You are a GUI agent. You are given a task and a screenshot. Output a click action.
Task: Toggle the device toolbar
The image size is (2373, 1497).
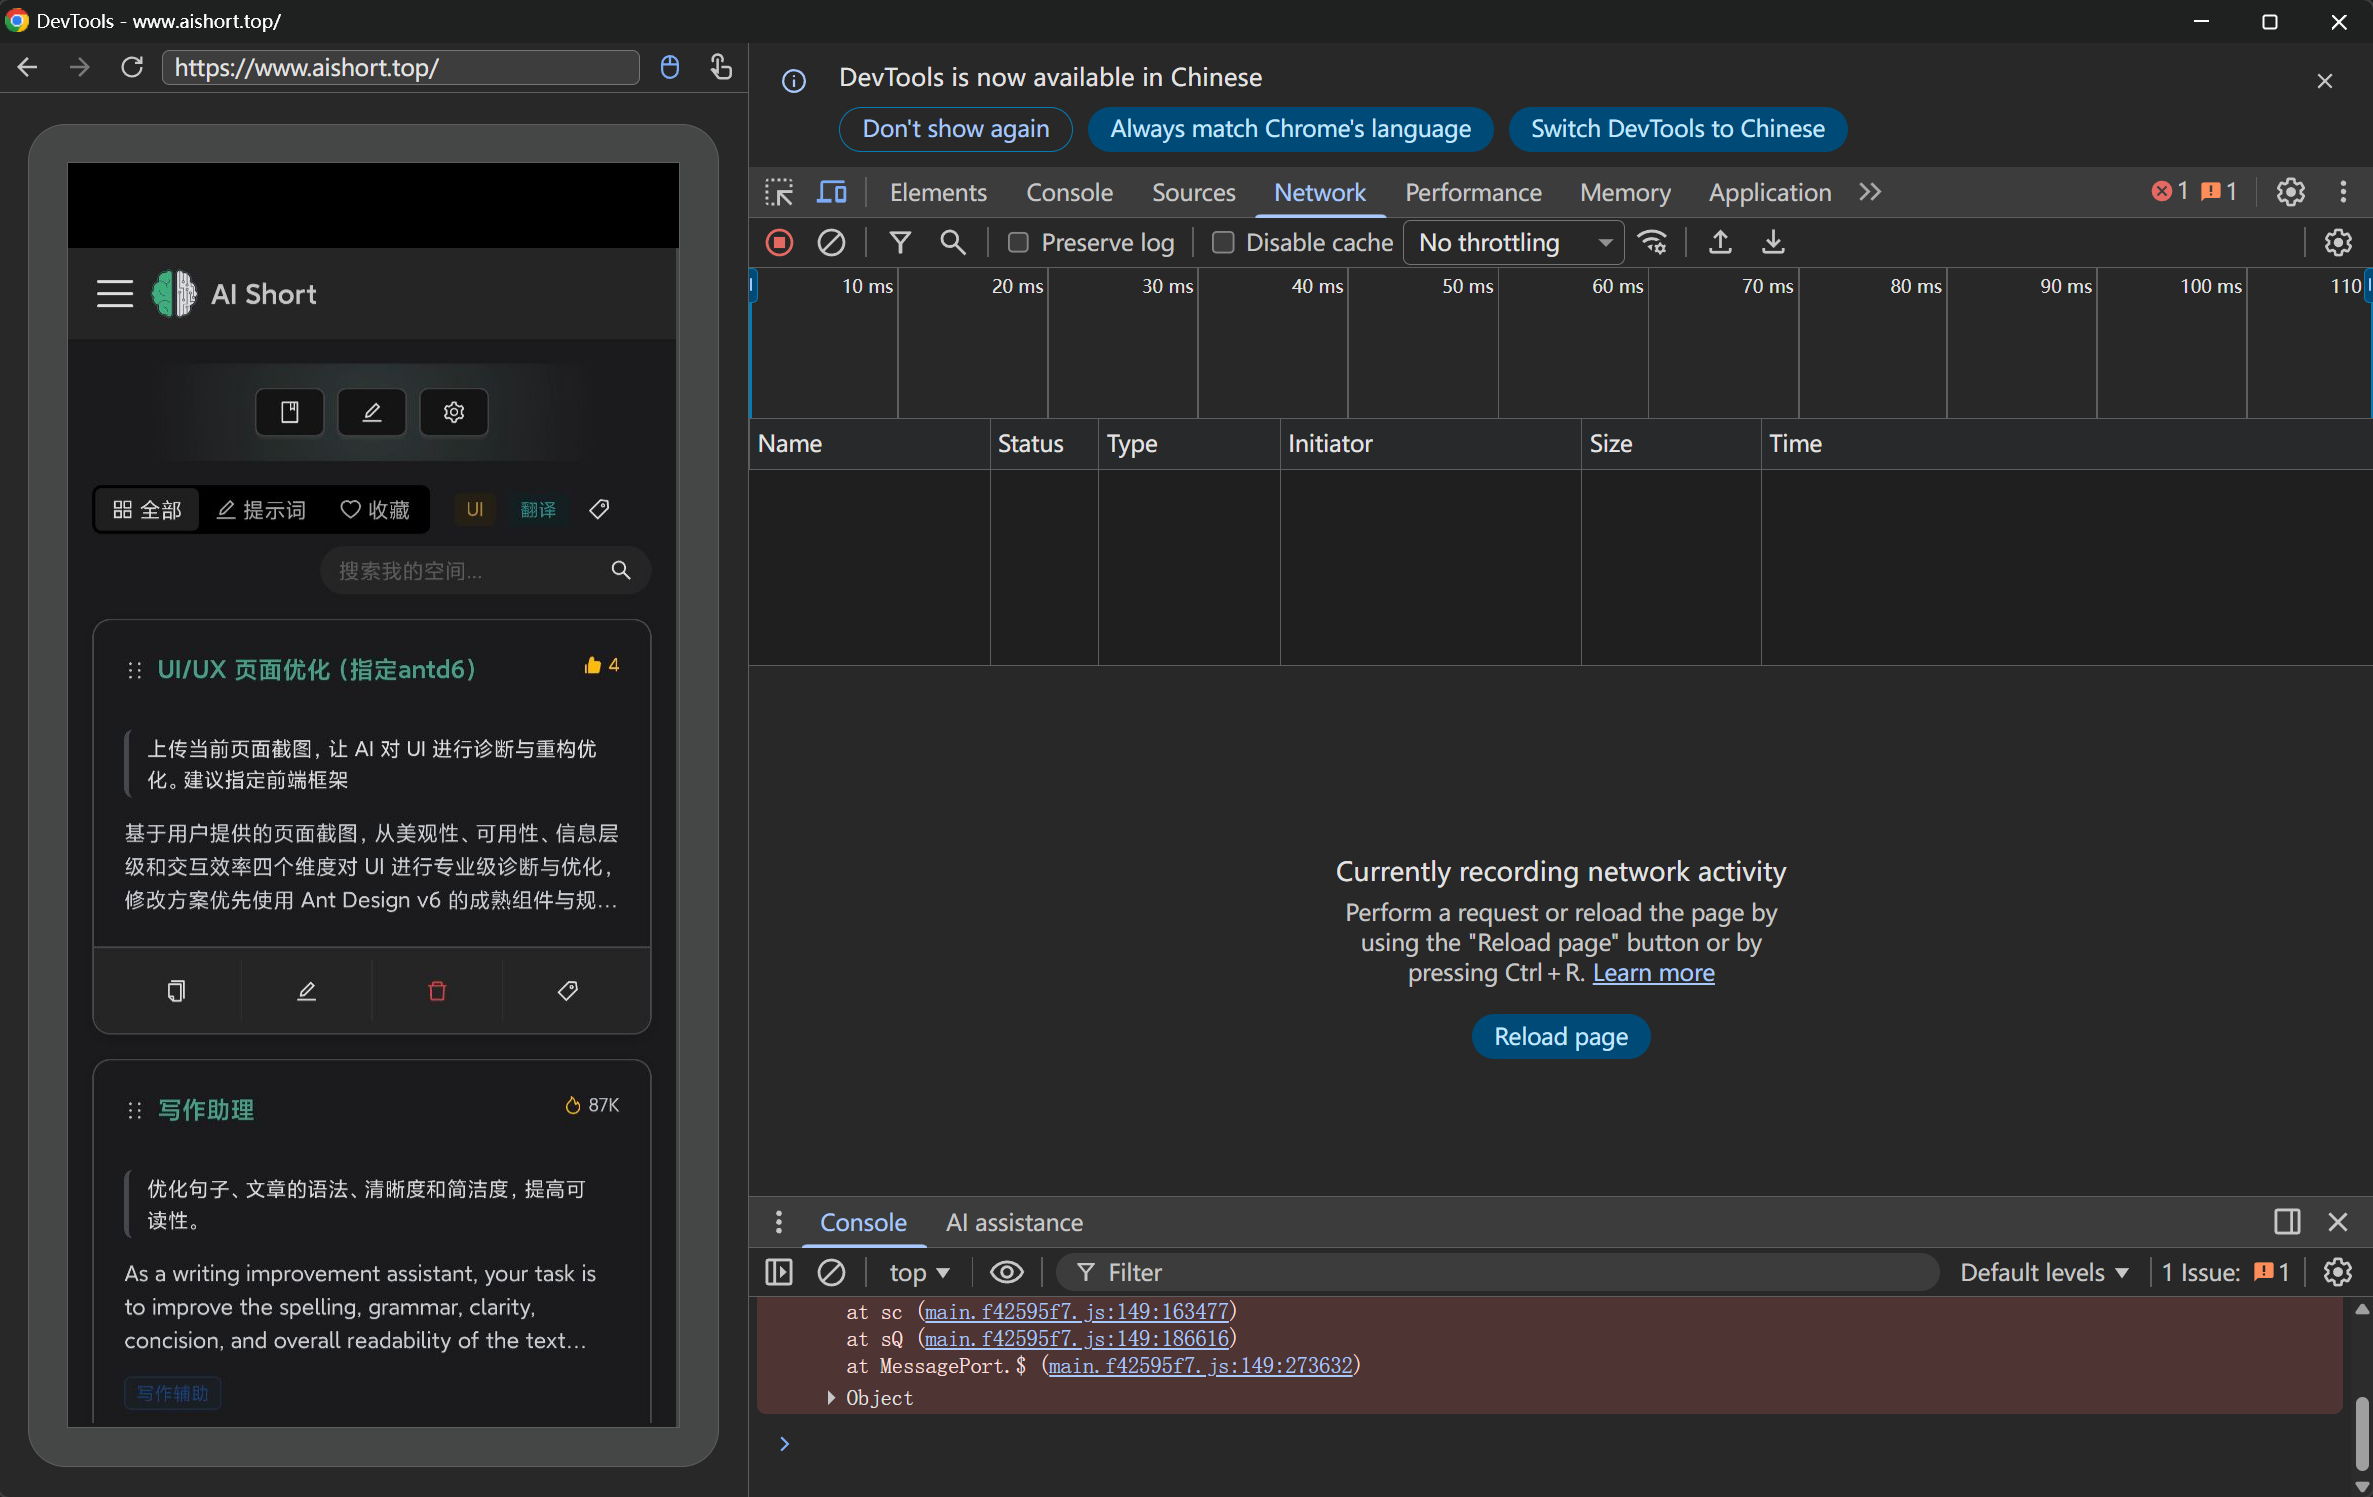[832, 191]
